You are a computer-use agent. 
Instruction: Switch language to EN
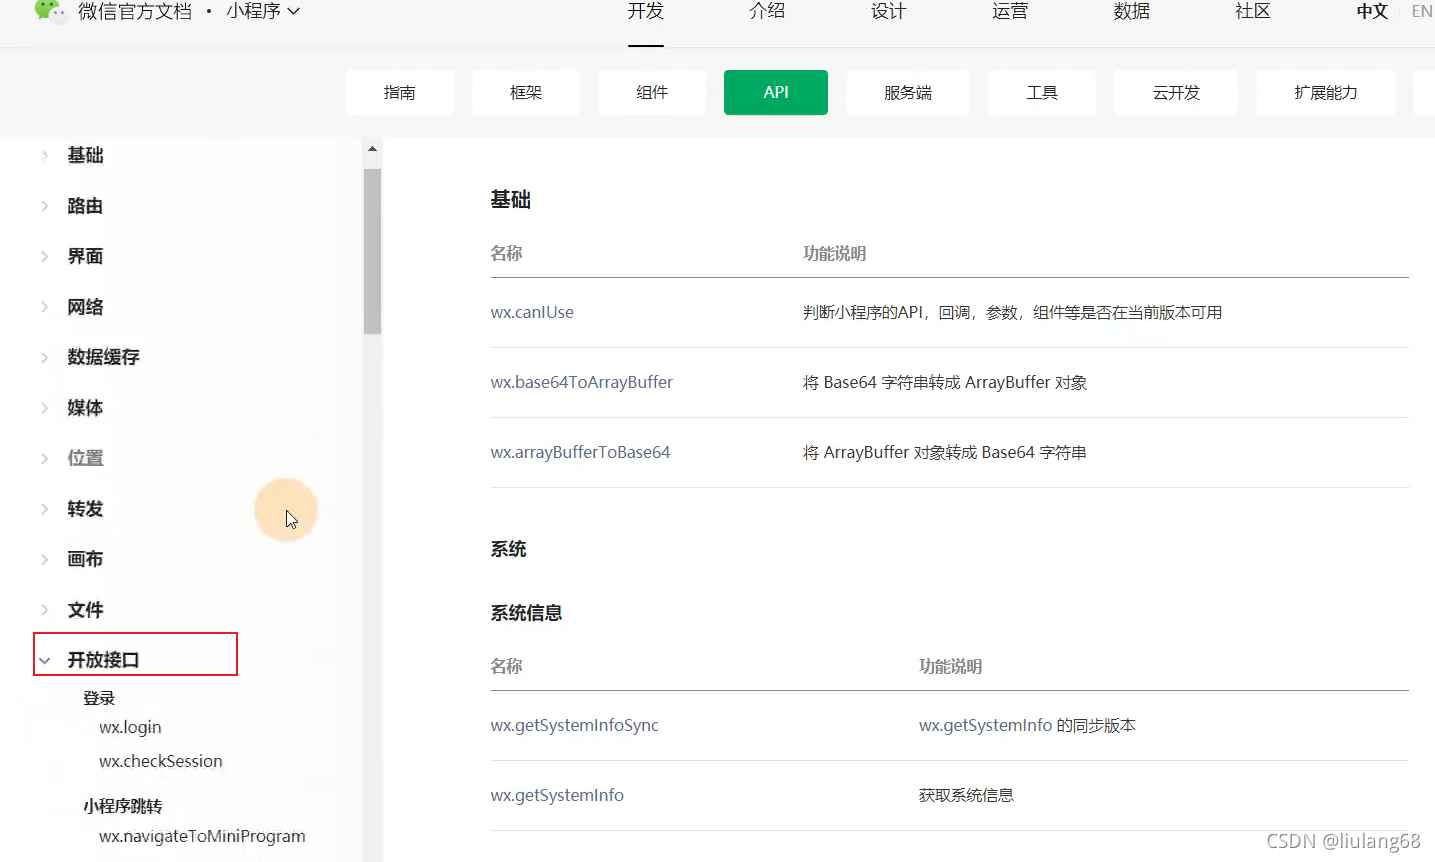(x=1422, y=11)
